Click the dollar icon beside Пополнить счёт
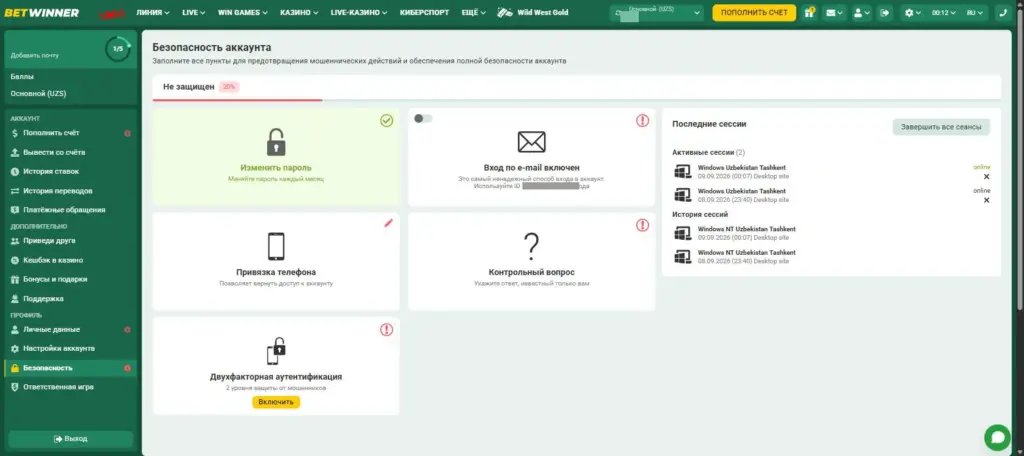The width and height of the screenshot is (1024, 456). click(15, 133)
